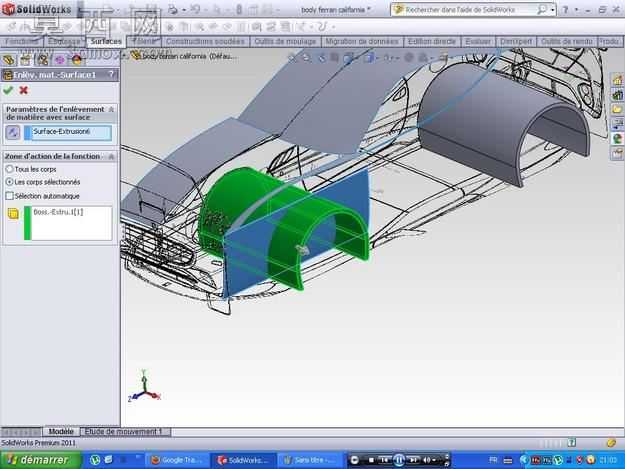Switch to Google Tra... taskbar window

tap(177, 460)
